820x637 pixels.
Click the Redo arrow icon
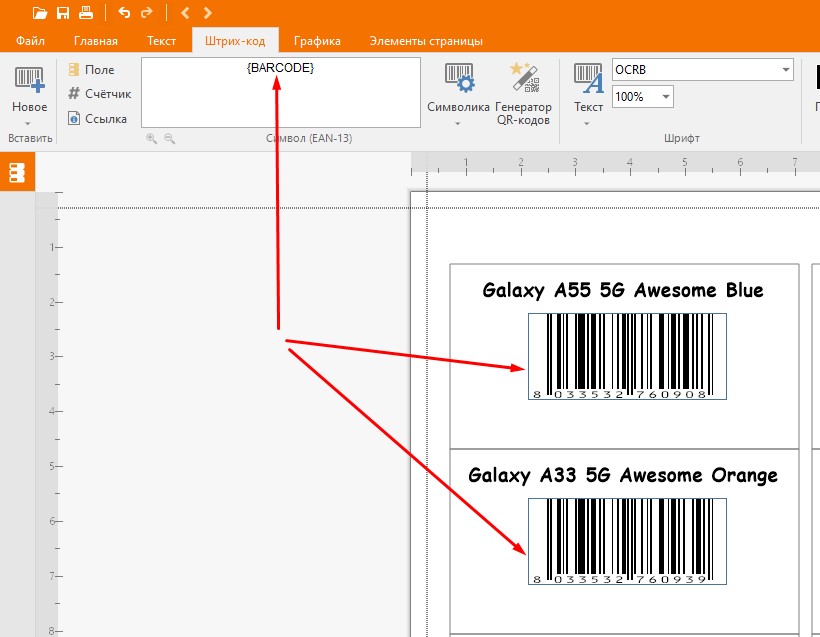(147, 13)
